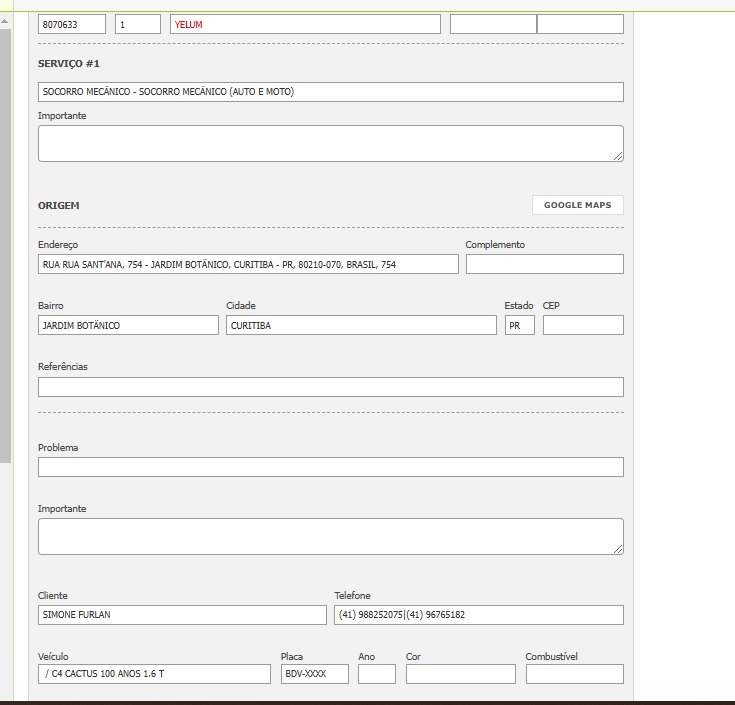The image size is (735, 705).
Task: Click the Estado field showing PR
Action: (x=519, y=325)
